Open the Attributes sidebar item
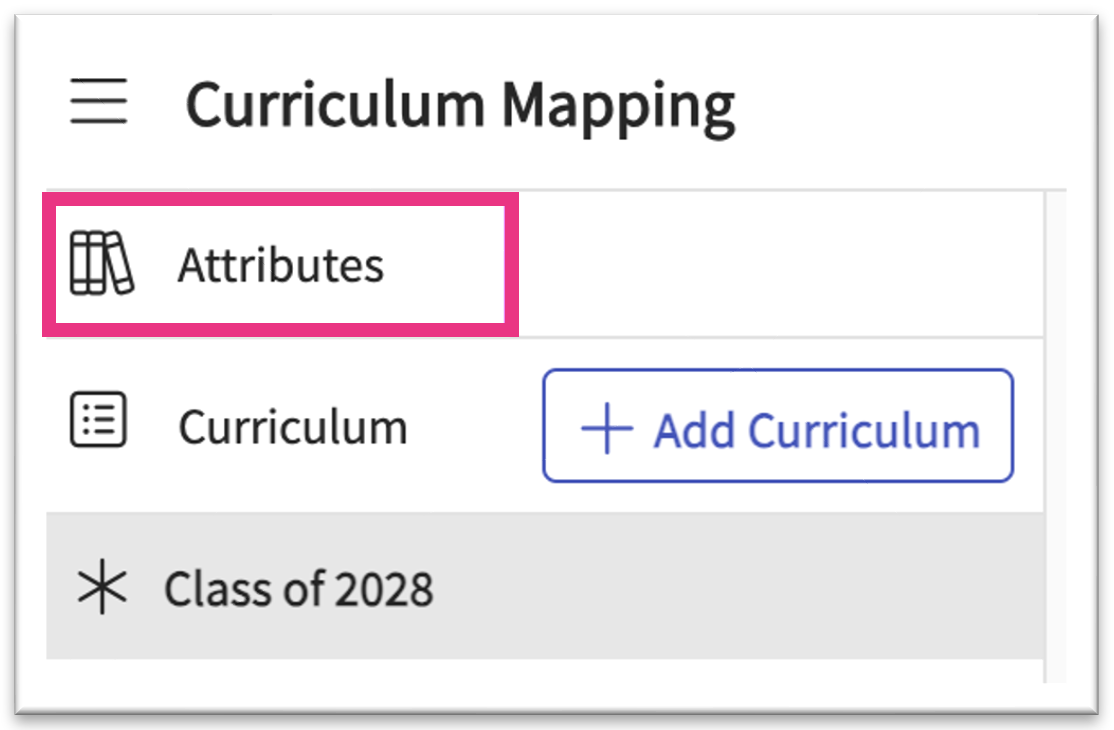This screenshot has width=1114, height=730. (x=280, y=266)
